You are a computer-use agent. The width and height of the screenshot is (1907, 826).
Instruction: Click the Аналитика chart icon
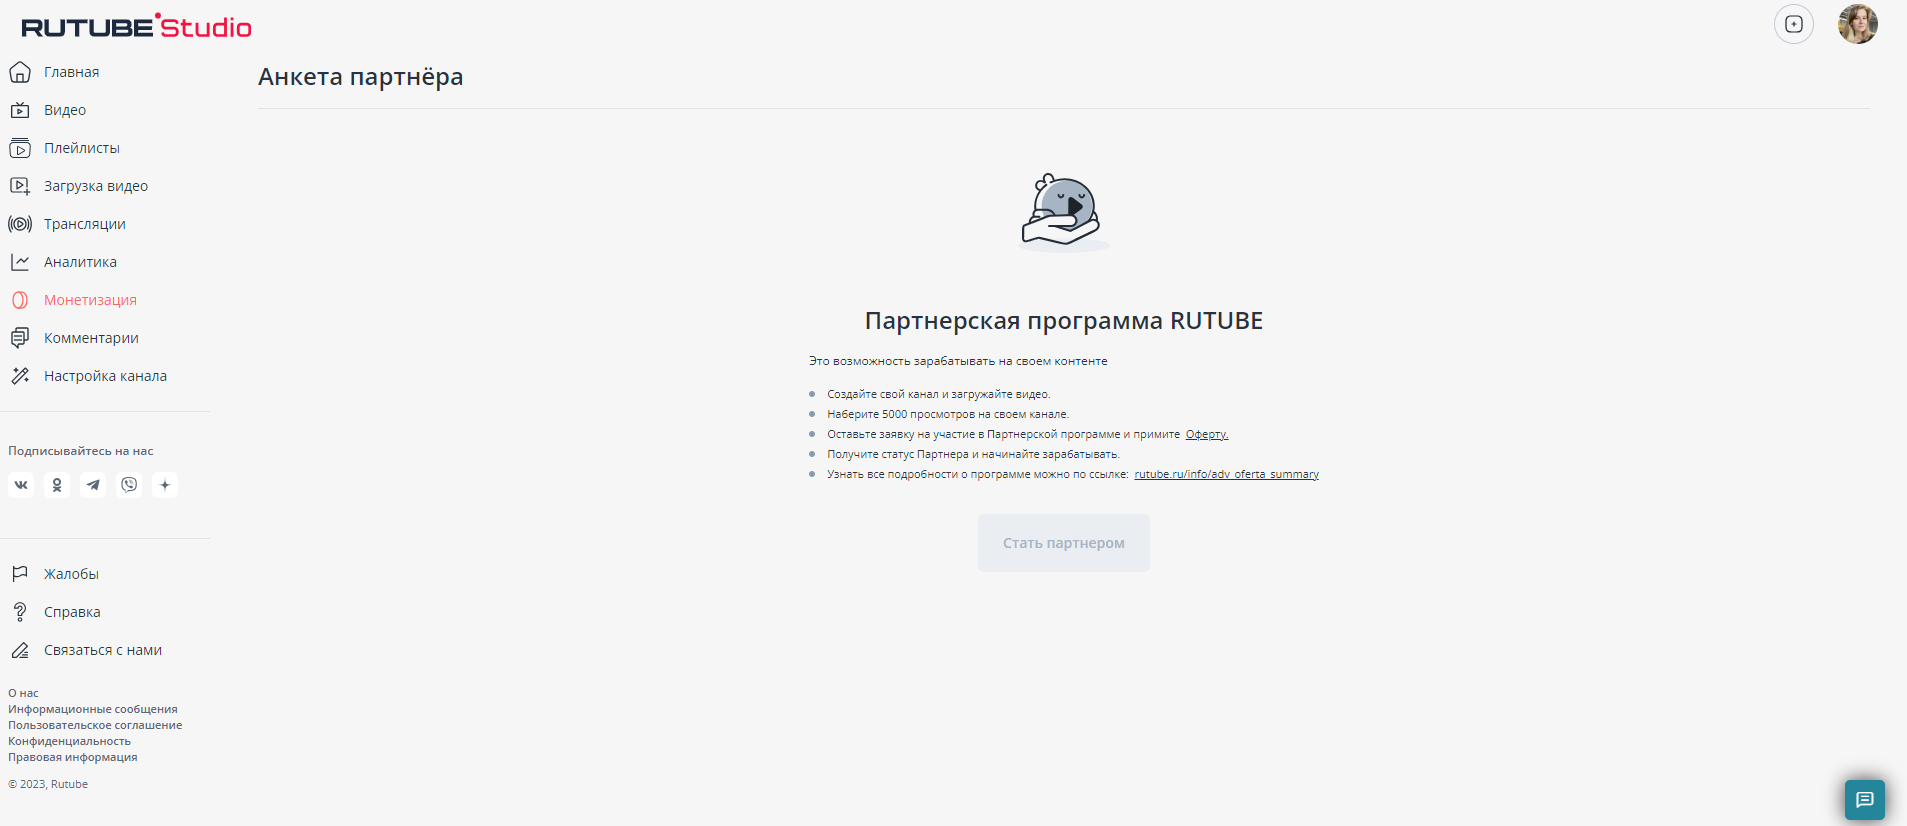point(20,262)
